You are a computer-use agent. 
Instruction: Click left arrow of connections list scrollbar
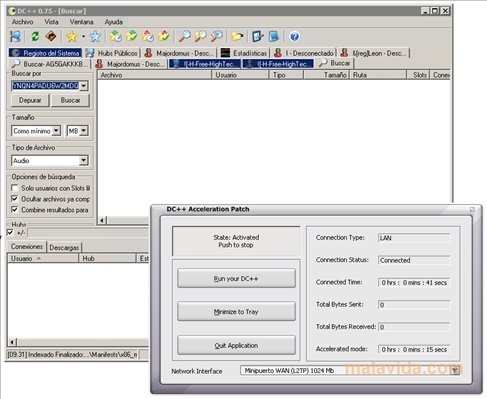point(12,342)
